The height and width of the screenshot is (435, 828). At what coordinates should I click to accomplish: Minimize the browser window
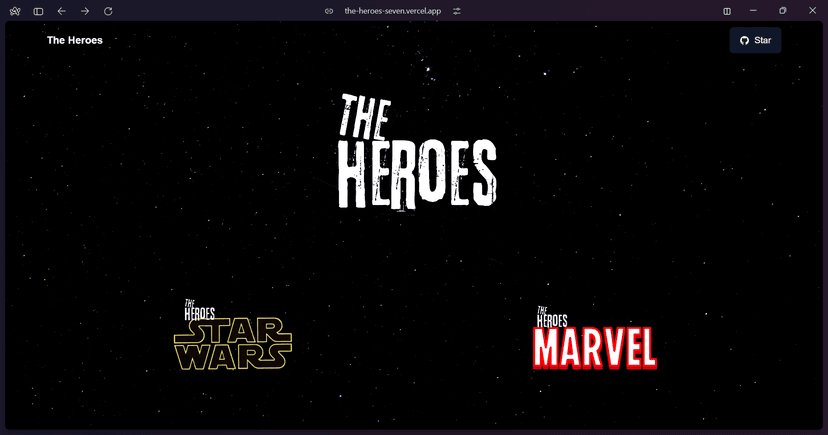(754, 11)
